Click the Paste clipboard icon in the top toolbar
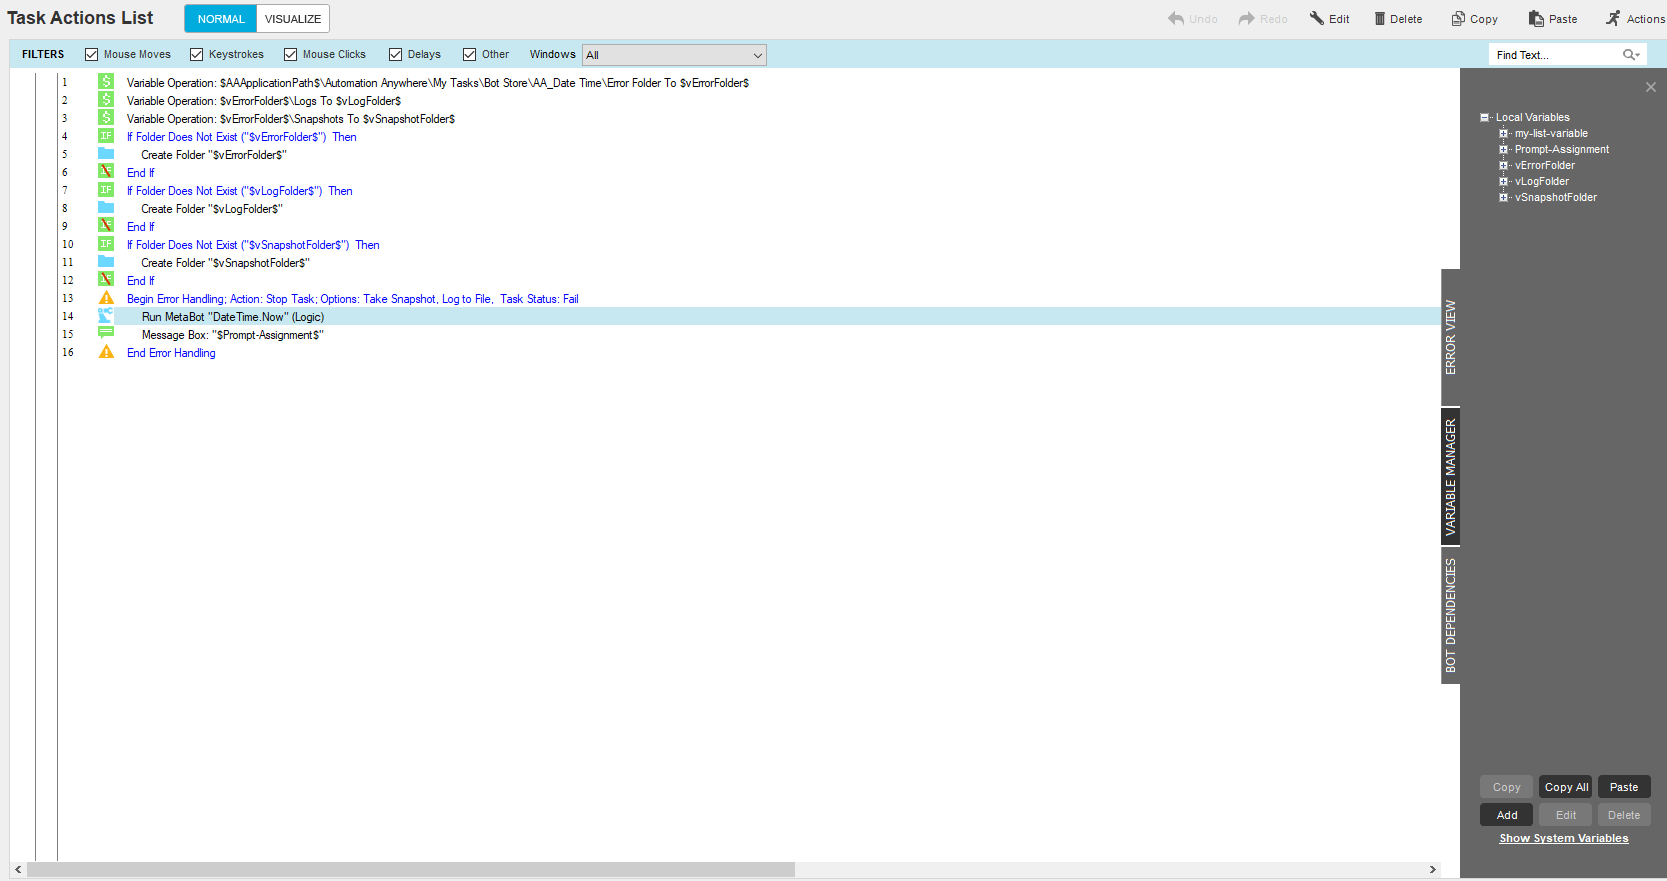 (x=1536, y=19)
